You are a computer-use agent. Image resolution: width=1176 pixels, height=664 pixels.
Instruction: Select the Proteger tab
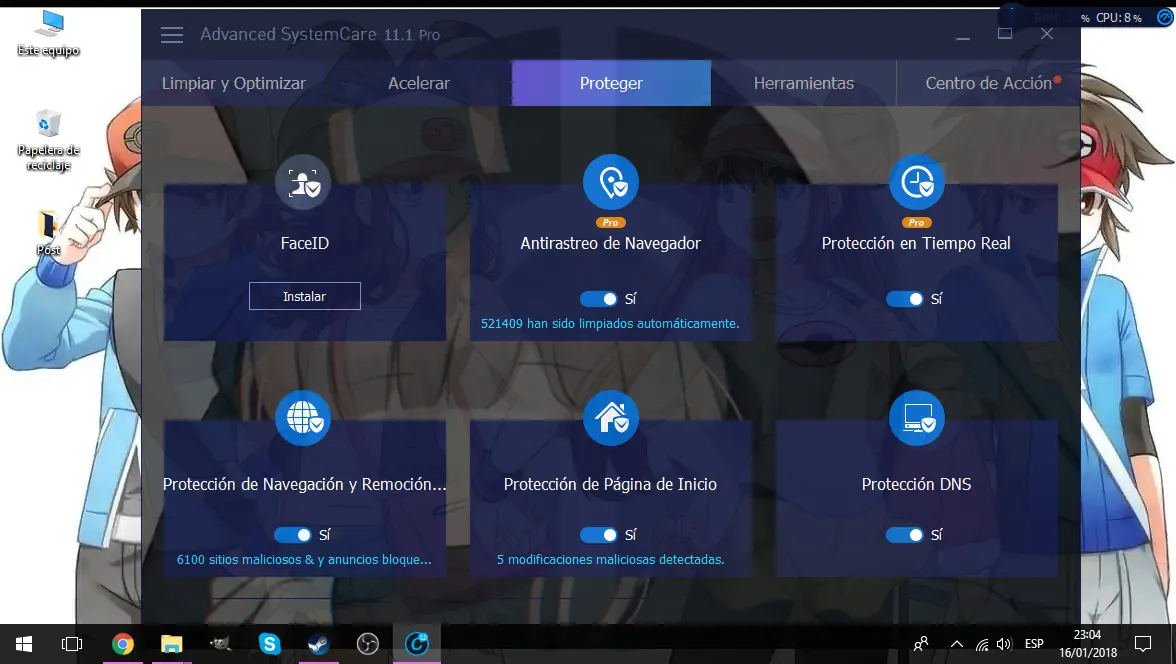611,83
